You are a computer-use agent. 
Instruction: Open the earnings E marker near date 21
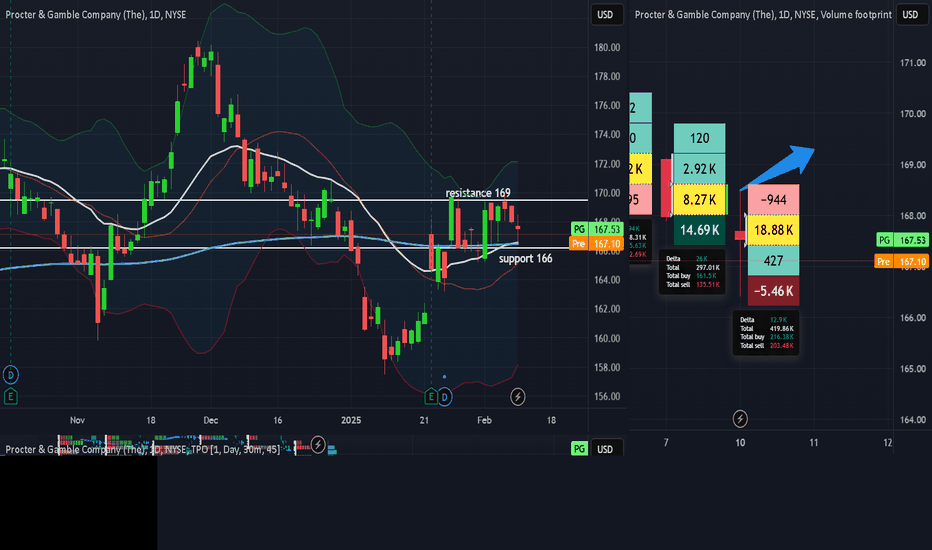tap(431, 397)
